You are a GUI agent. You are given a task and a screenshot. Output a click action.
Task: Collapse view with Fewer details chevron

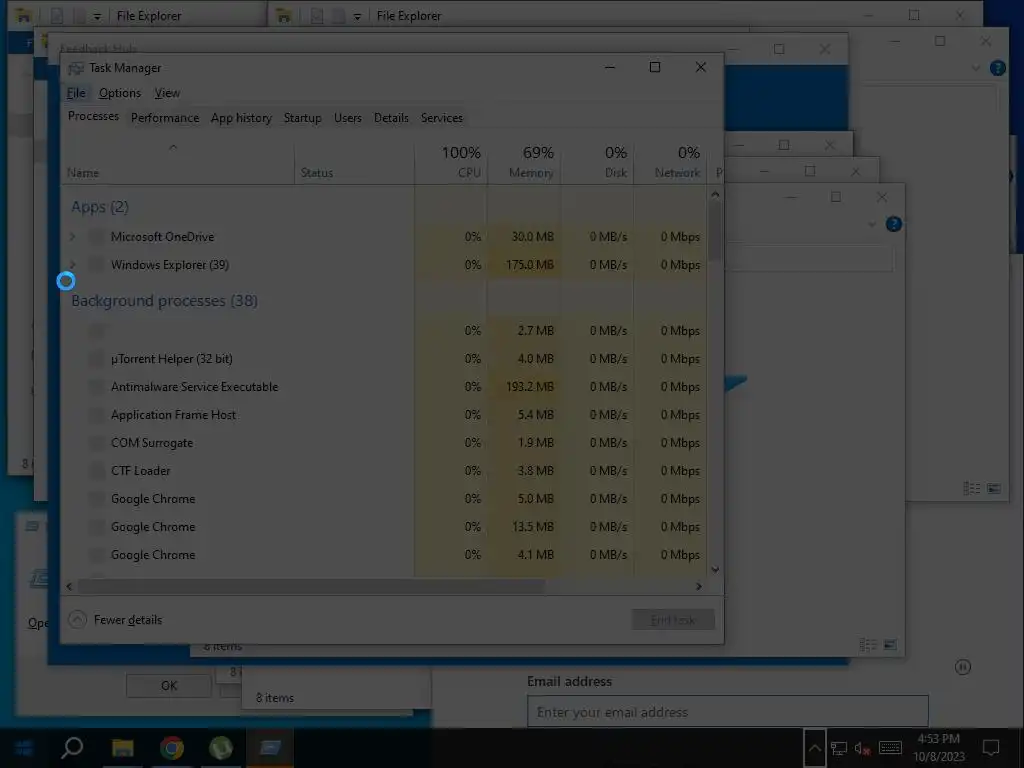coord(77,619)
